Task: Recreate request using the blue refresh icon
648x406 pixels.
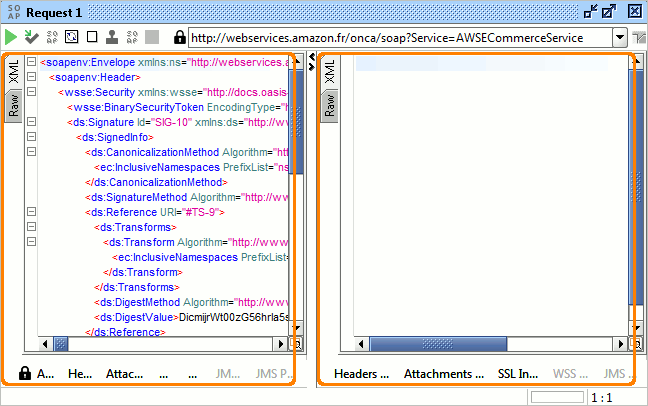Action: [x=71, y=37]
